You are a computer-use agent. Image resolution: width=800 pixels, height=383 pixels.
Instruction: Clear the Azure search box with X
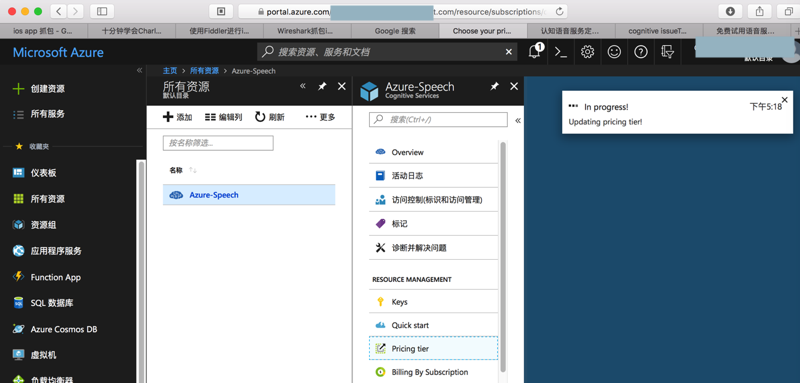[x=509, y=52]
